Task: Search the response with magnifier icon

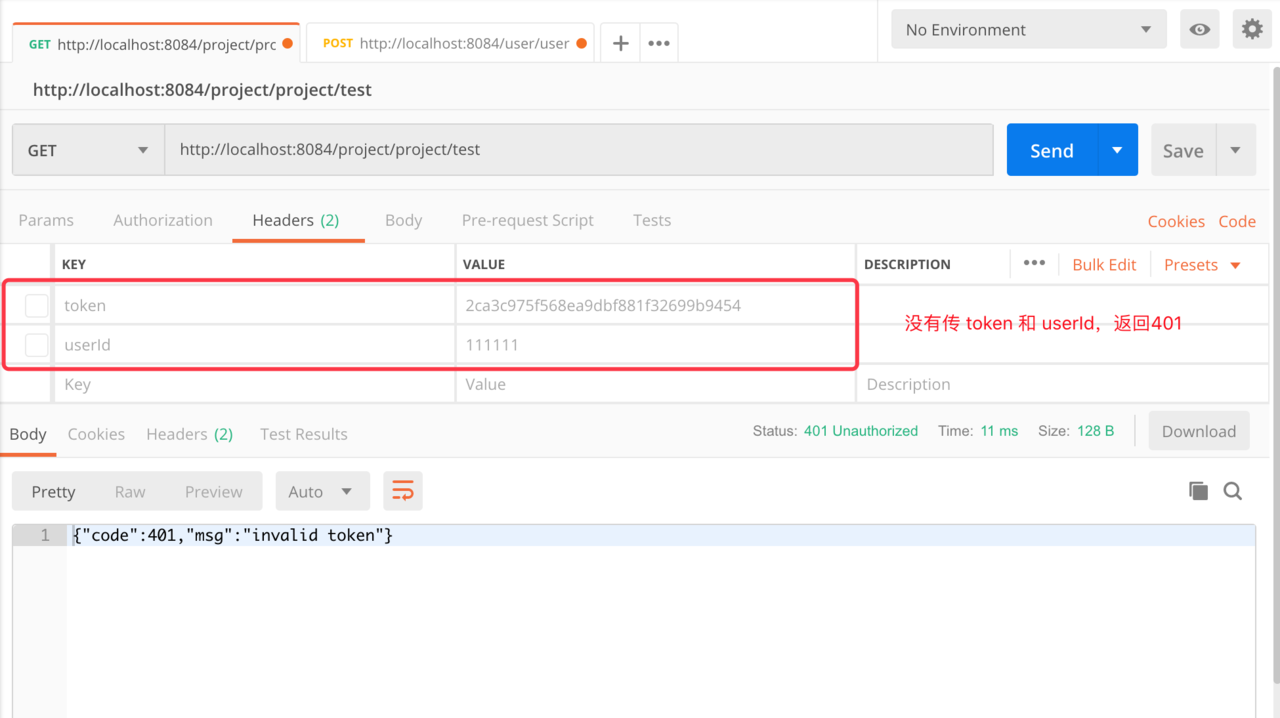Action: coord(1233,490)
